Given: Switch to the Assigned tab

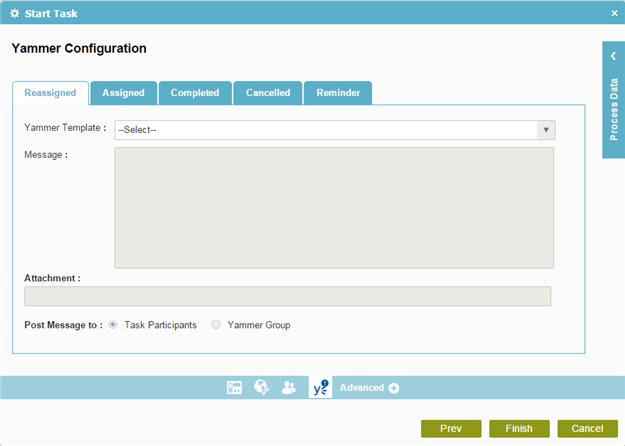Looking at the screenshot, I should (x=124, y=93).
